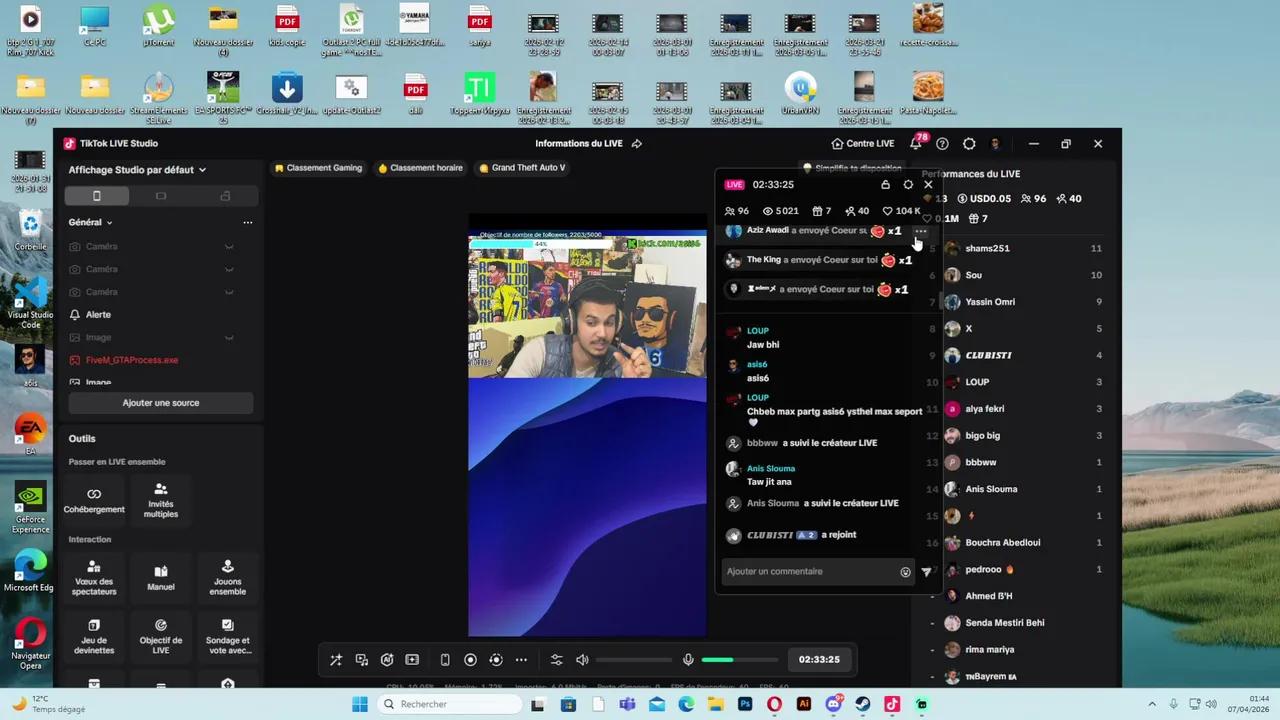Open the chat overlay settings gear
1280x720 pixels.
click(908, 185)
